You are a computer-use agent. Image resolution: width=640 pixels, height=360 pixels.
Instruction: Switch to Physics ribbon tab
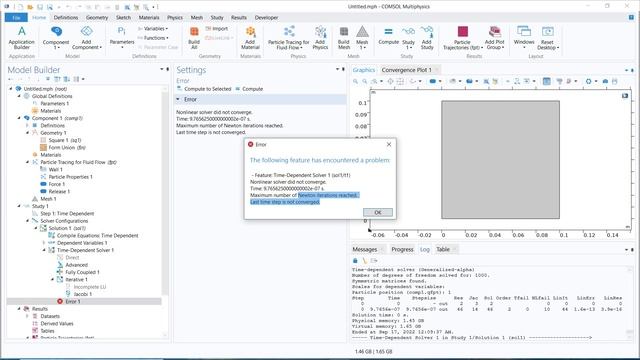click(175, 18)
